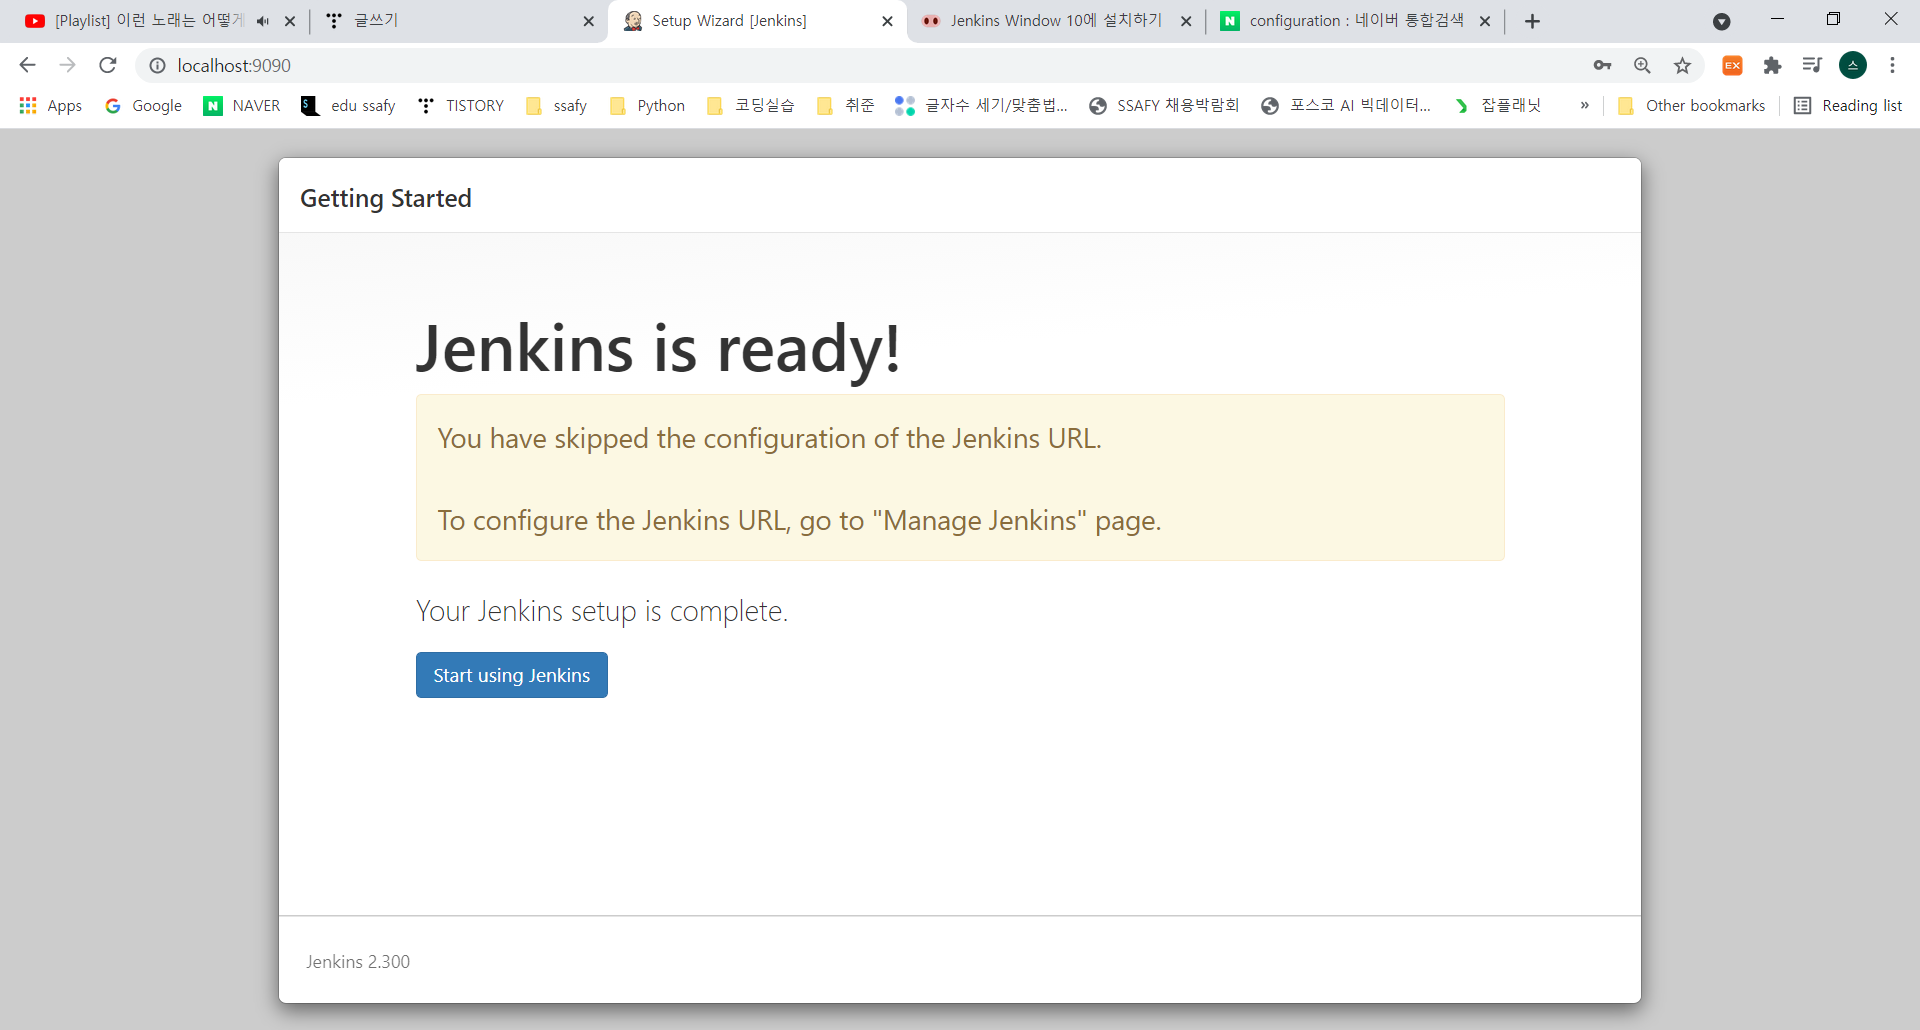
Task: Open the 코딩실습 bookmark folder
Action: click(x=750, y=105)
